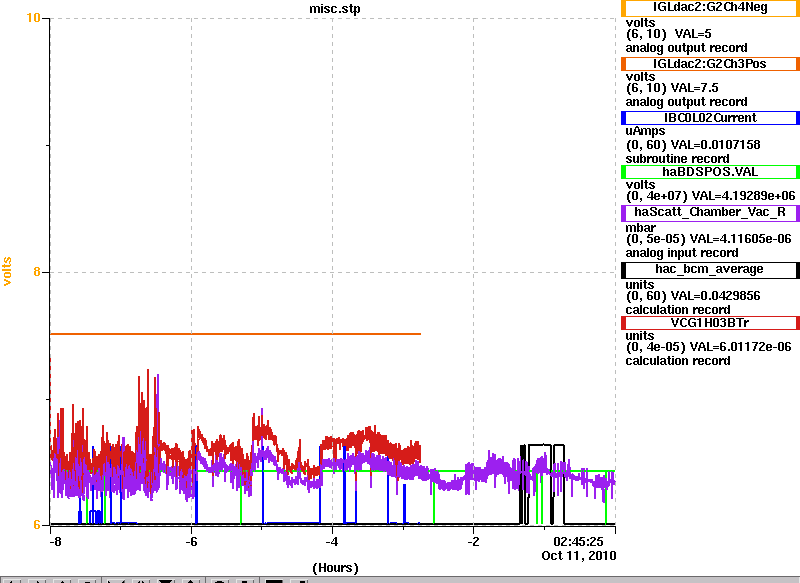Click the x-axis tick label -2

473,542
